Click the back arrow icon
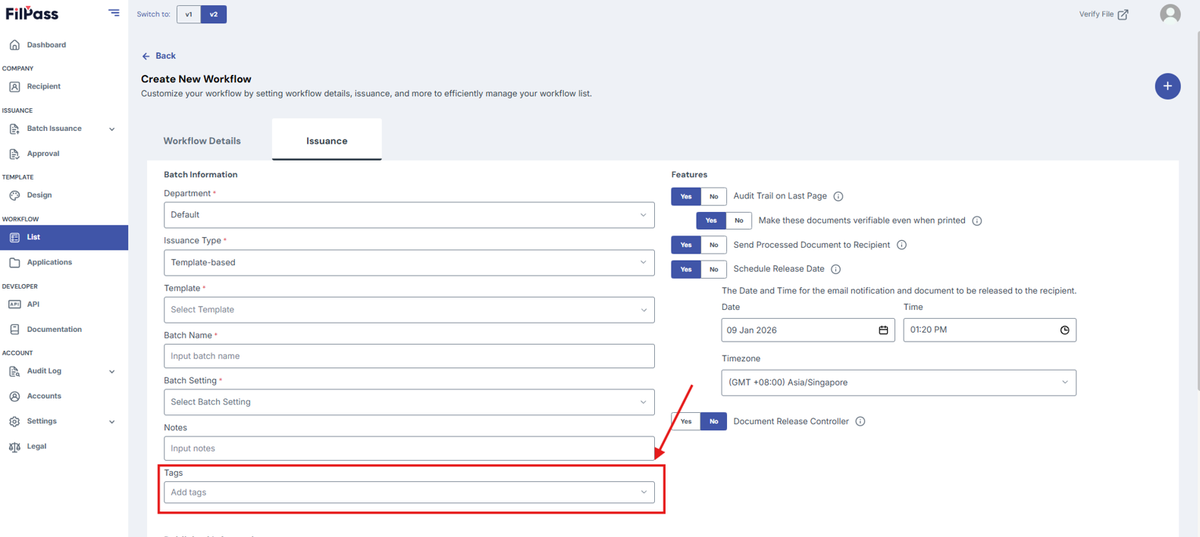Screen dimensions: 1200x537 click(x=146, y=56)
